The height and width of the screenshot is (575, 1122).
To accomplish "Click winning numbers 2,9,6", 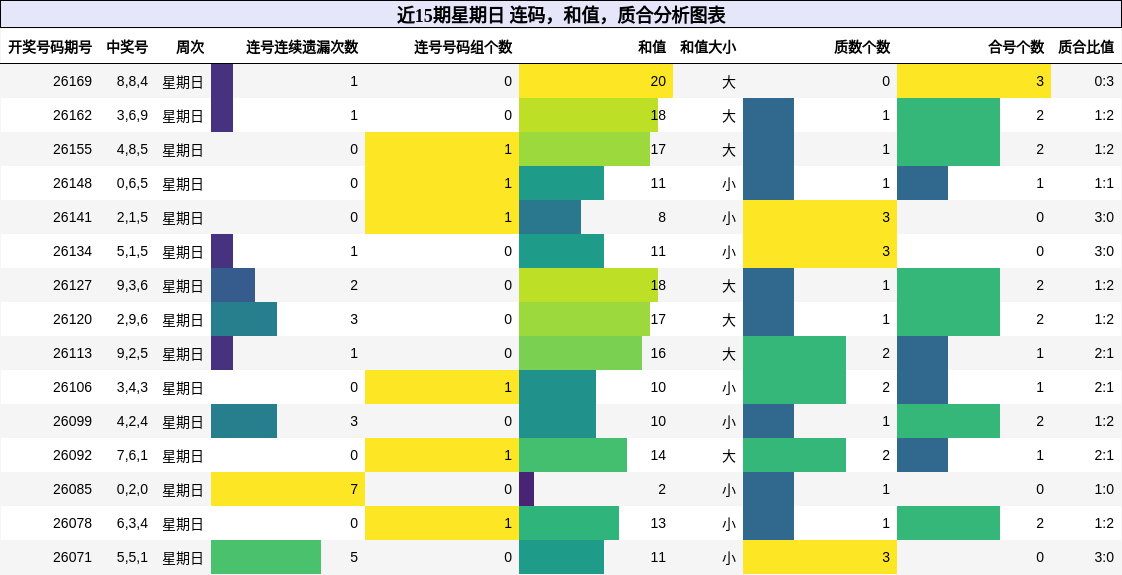I will click(x=132, y=319).
